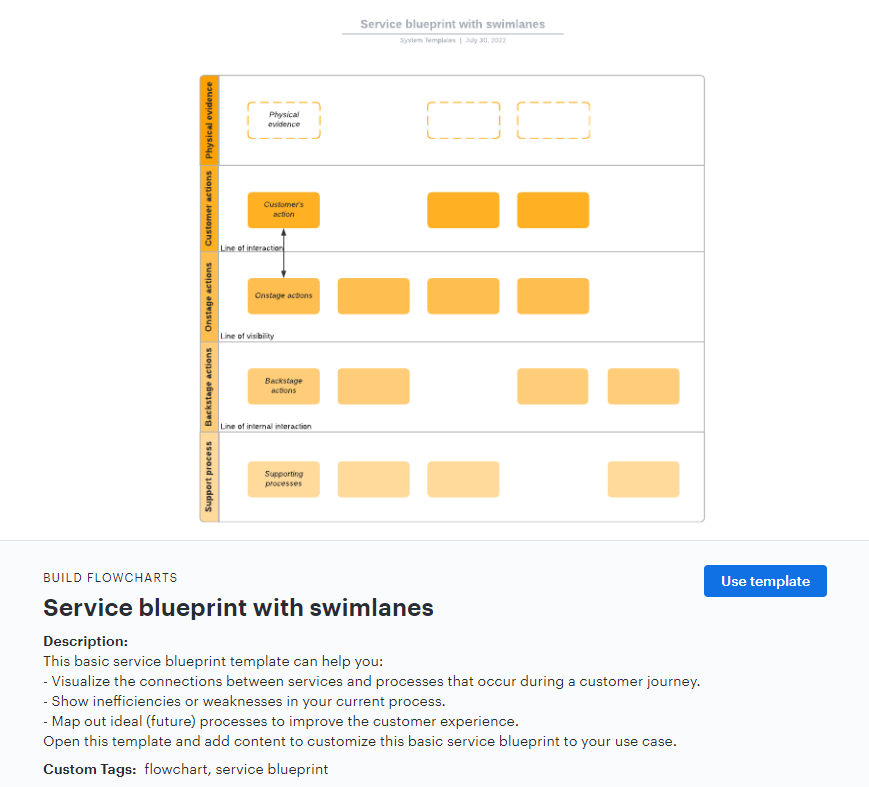Click the labeled "Onstage actions" box
Image resolution: width=869 pixels, height=787 pixels.
click(284, 296)
